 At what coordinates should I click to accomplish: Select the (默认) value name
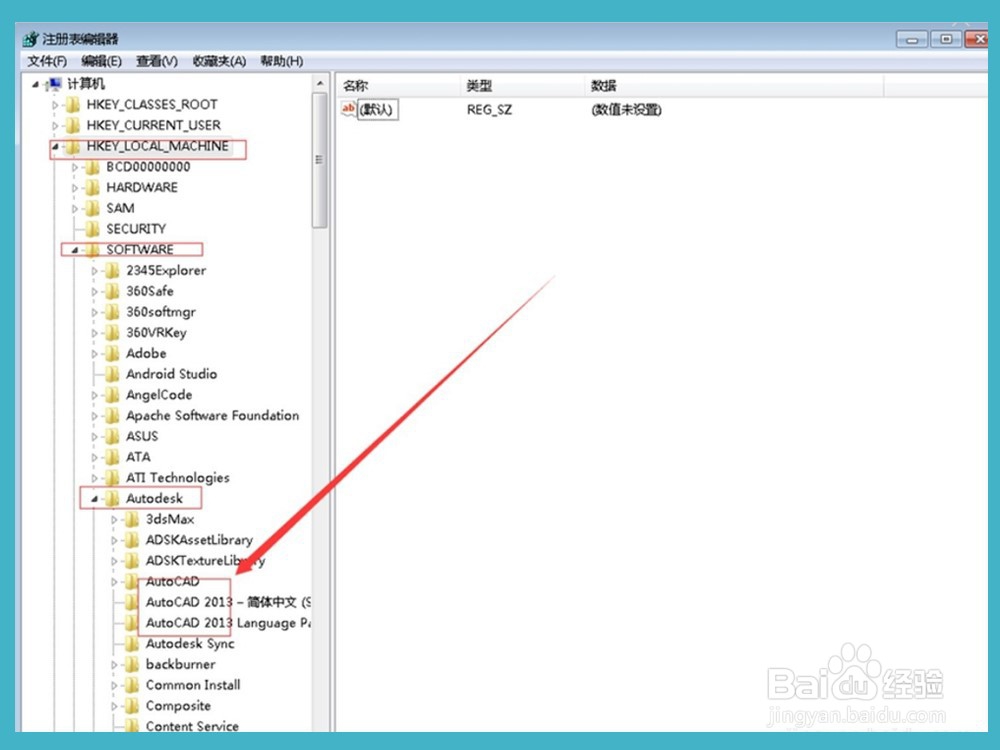376,110
